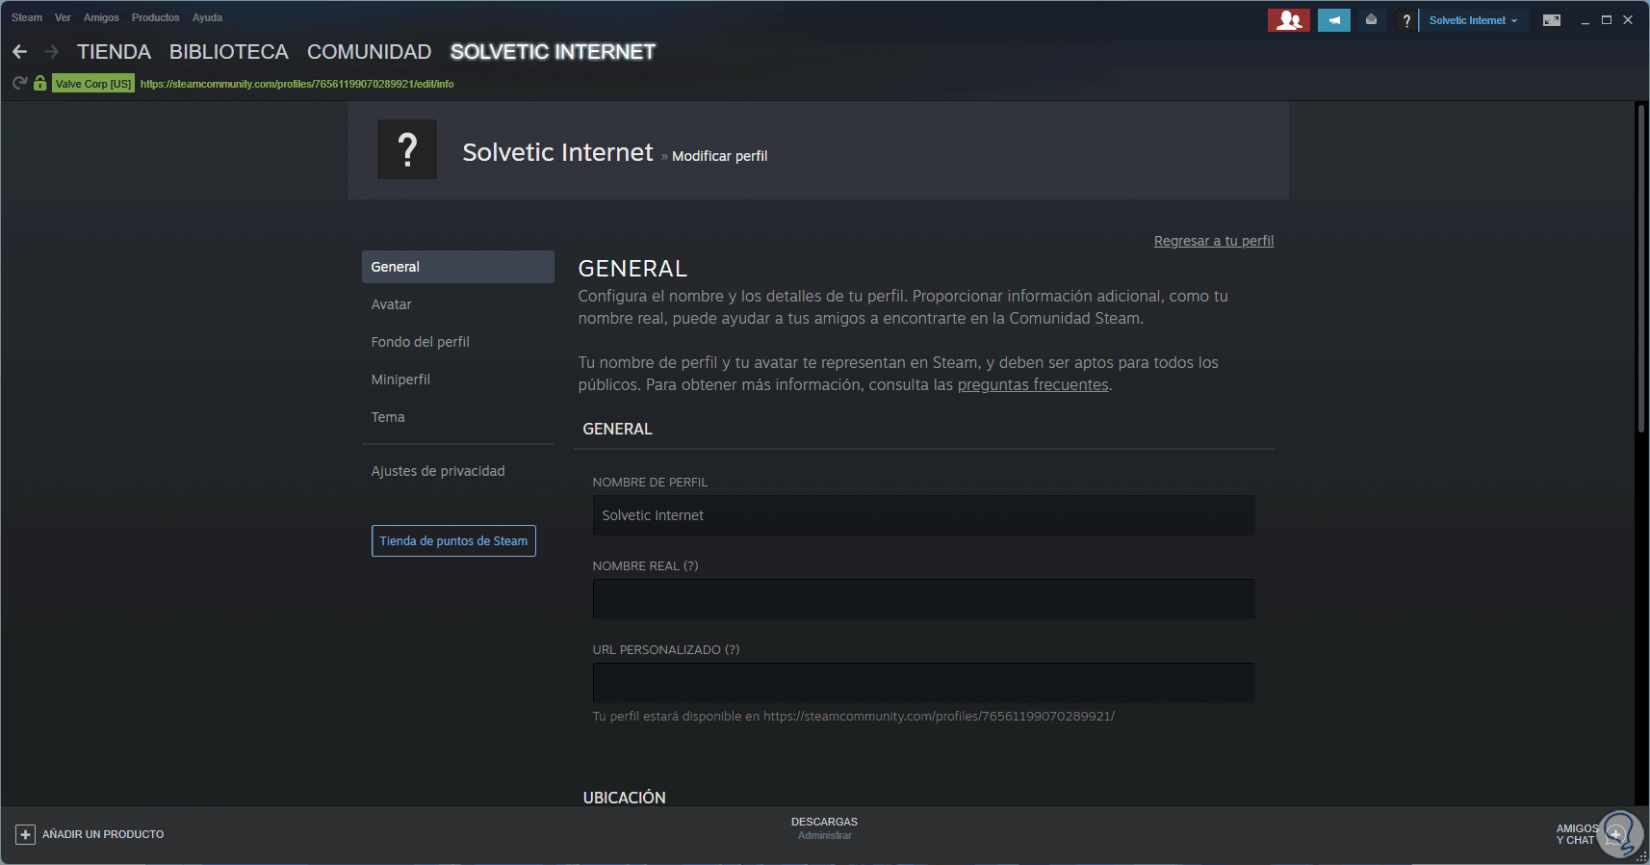This screenshot has width=1650, height=865.
Task: Go to the TIENDA section
Action: click(x=114, y=52)
